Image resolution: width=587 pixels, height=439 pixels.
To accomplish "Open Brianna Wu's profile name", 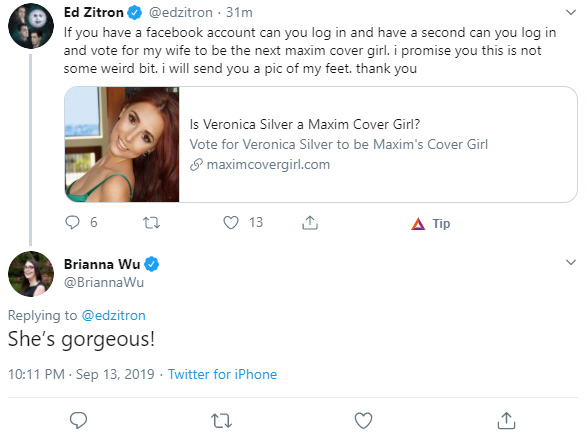I will click(102, 264).
